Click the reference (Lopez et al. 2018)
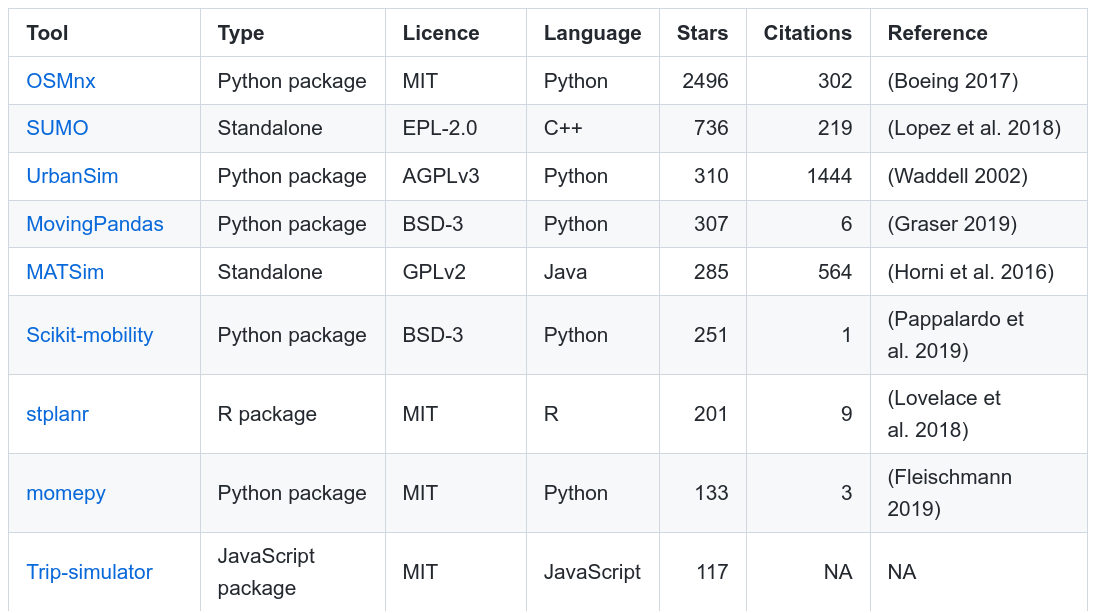 pyautogui.click(x=974, y=128)
